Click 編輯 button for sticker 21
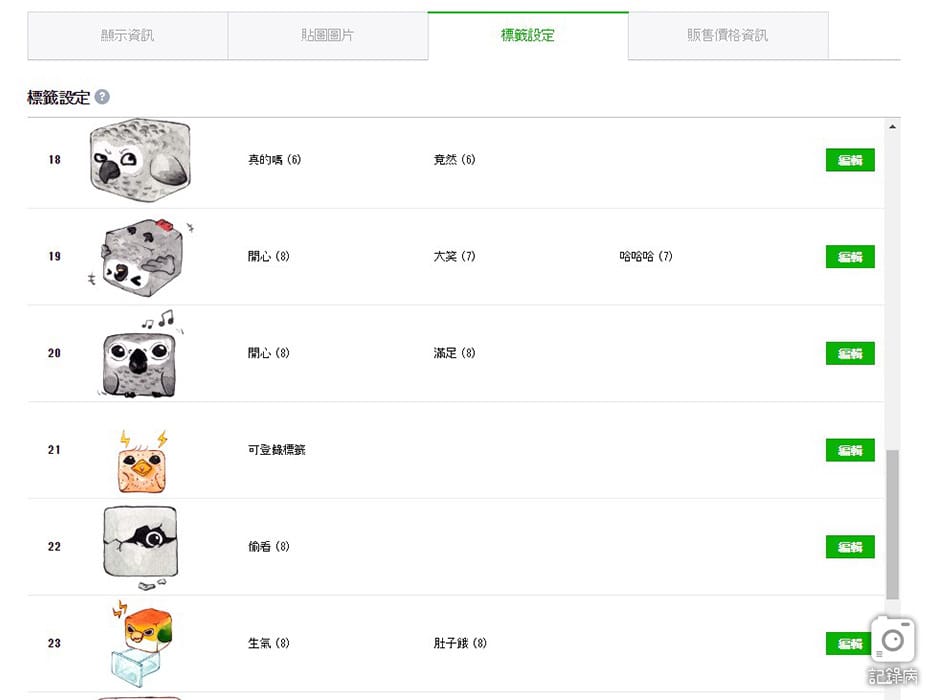The height and width of the screenshot is (700, 933). point(849,450)
